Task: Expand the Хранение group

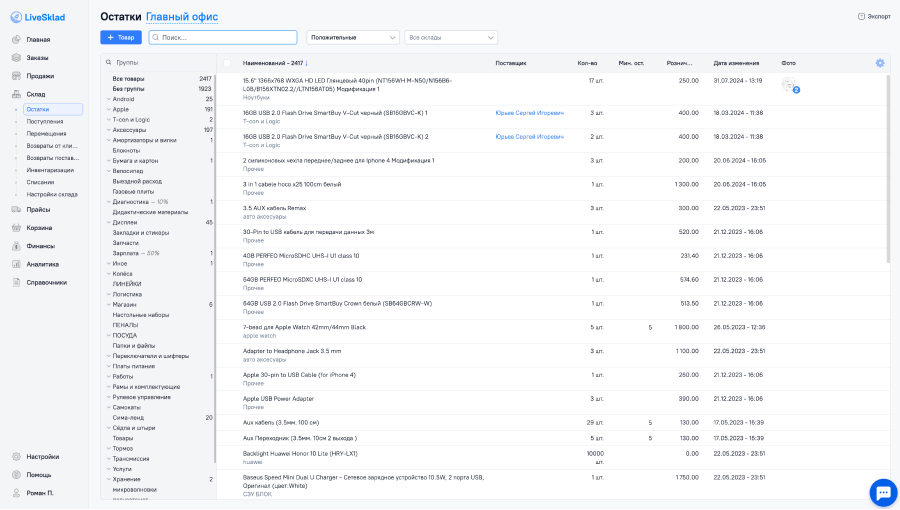Action: click(108, 480)
